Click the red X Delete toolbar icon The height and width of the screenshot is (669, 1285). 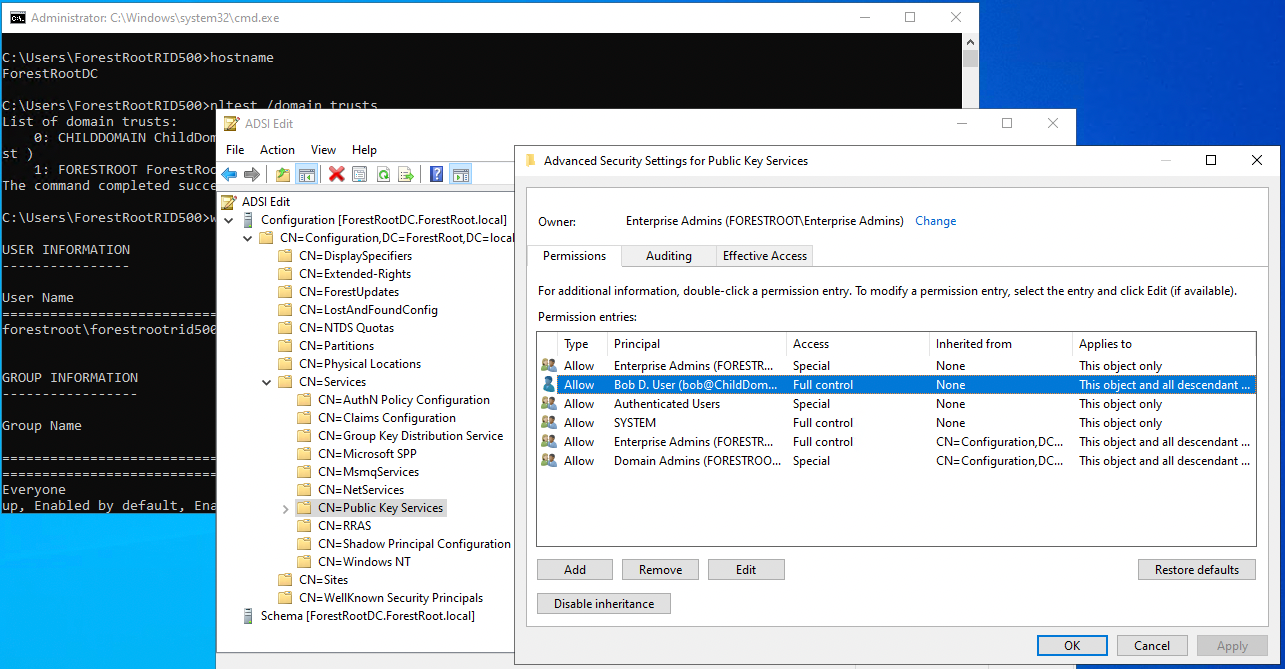(337, 174)
